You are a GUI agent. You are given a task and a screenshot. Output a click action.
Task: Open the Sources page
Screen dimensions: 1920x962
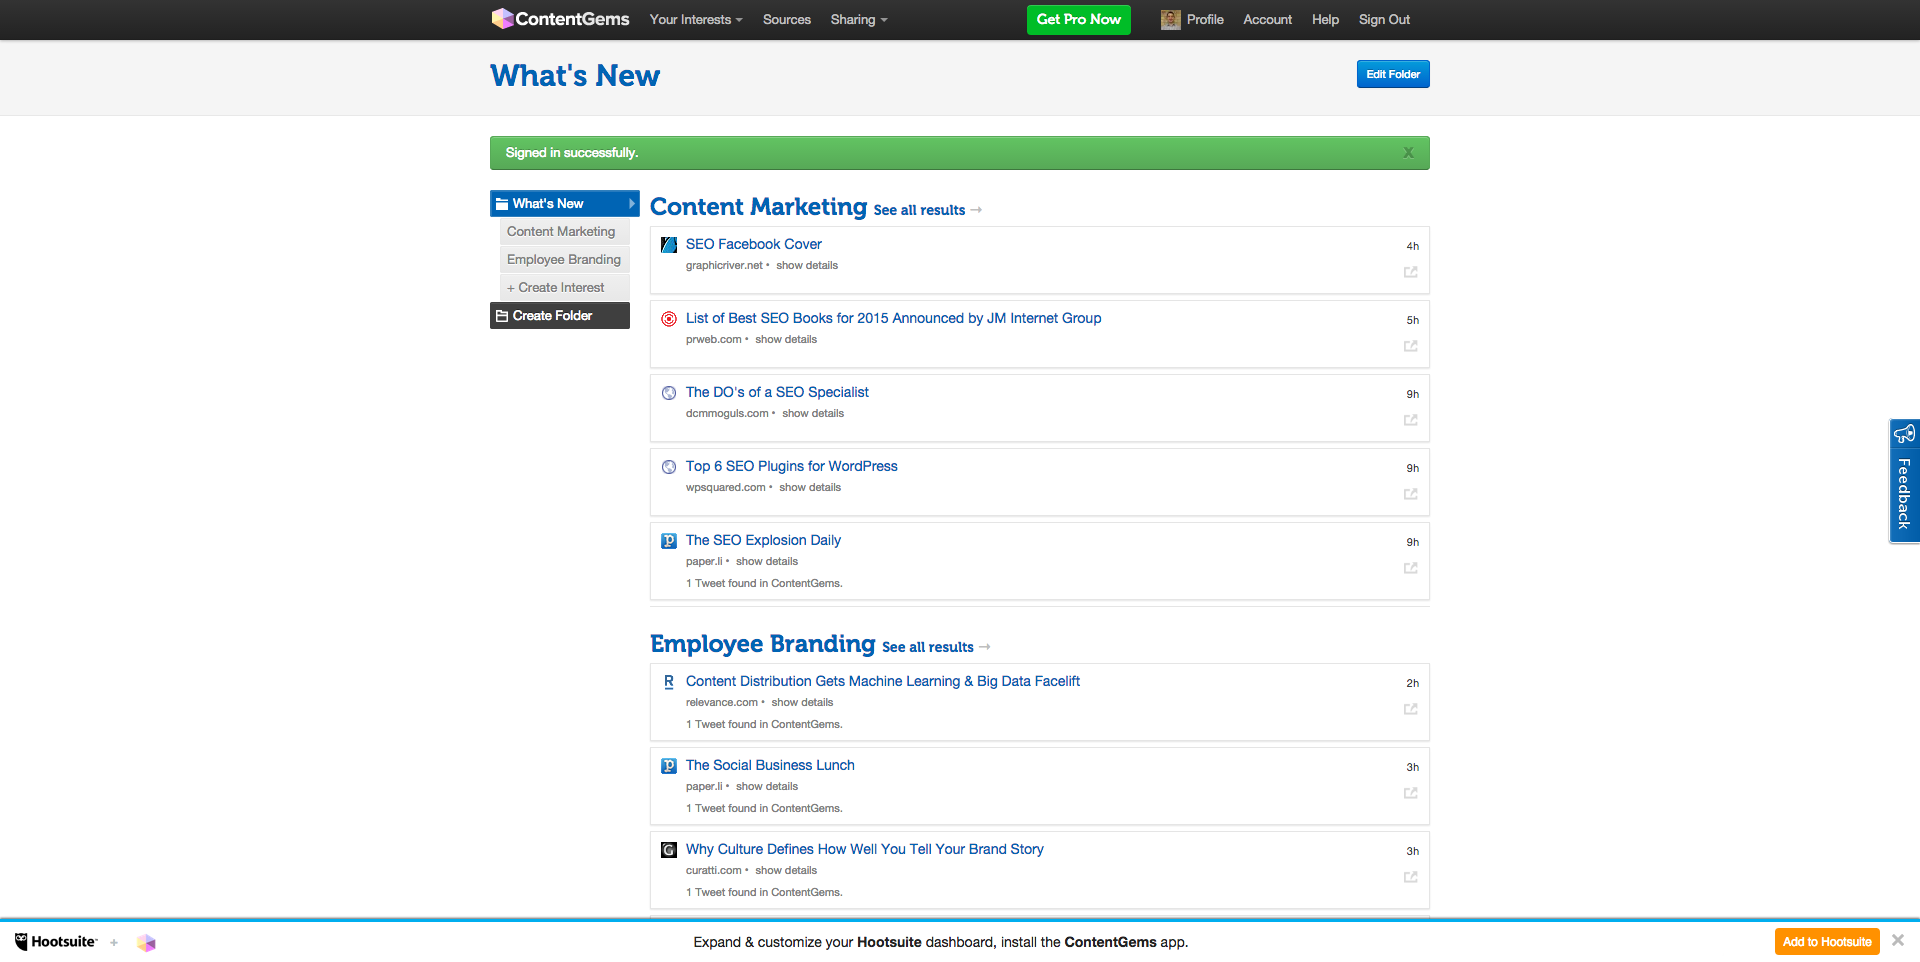(786, 19)
